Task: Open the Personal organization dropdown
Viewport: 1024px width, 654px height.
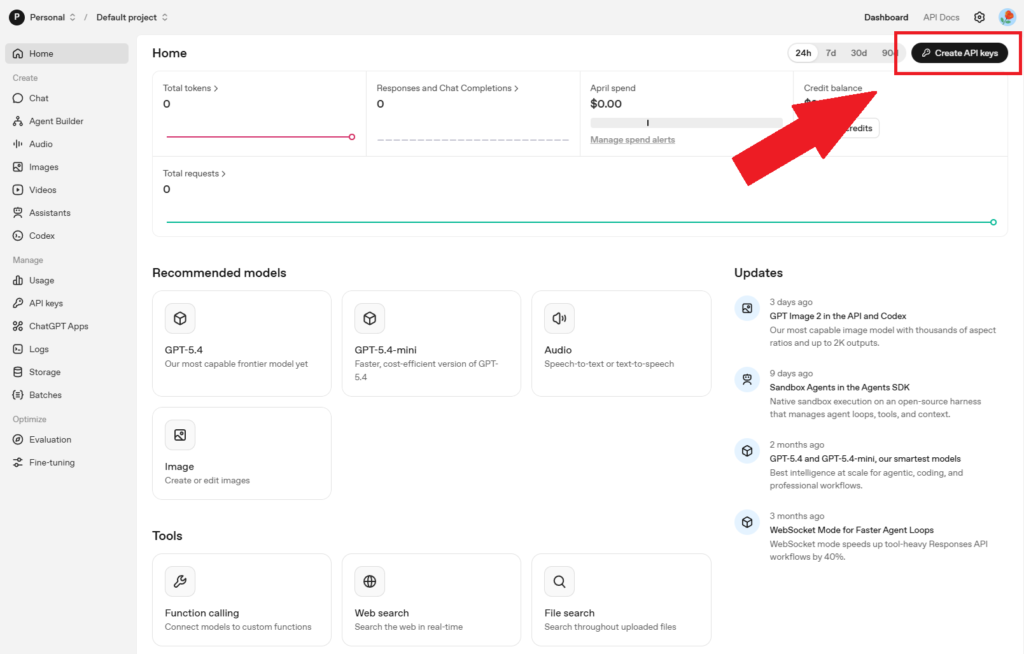Action: pyautogui.click(x=42, y=17)
